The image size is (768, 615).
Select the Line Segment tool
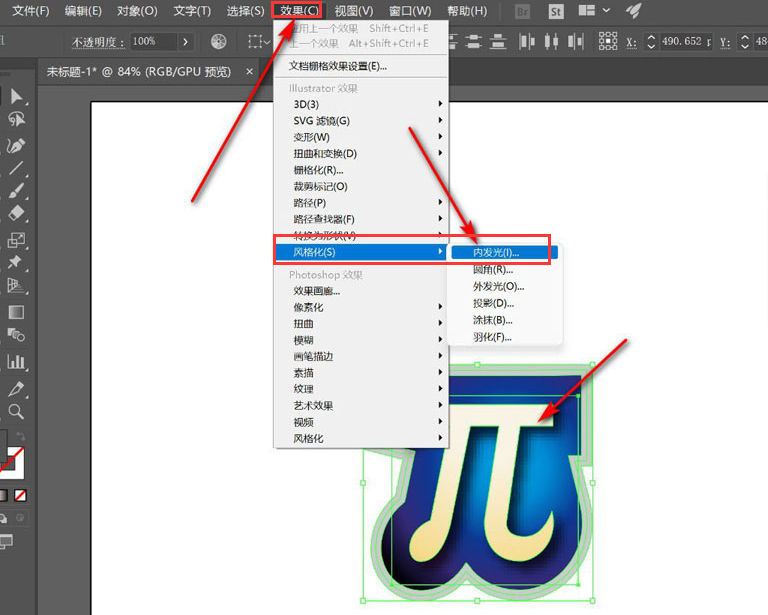16,169
